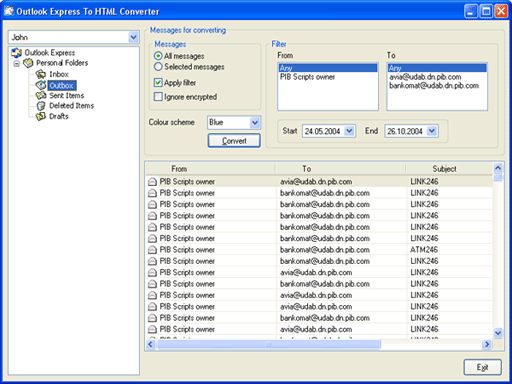Click the Personal Folders icon
The image size is (512, 384).
28,63
